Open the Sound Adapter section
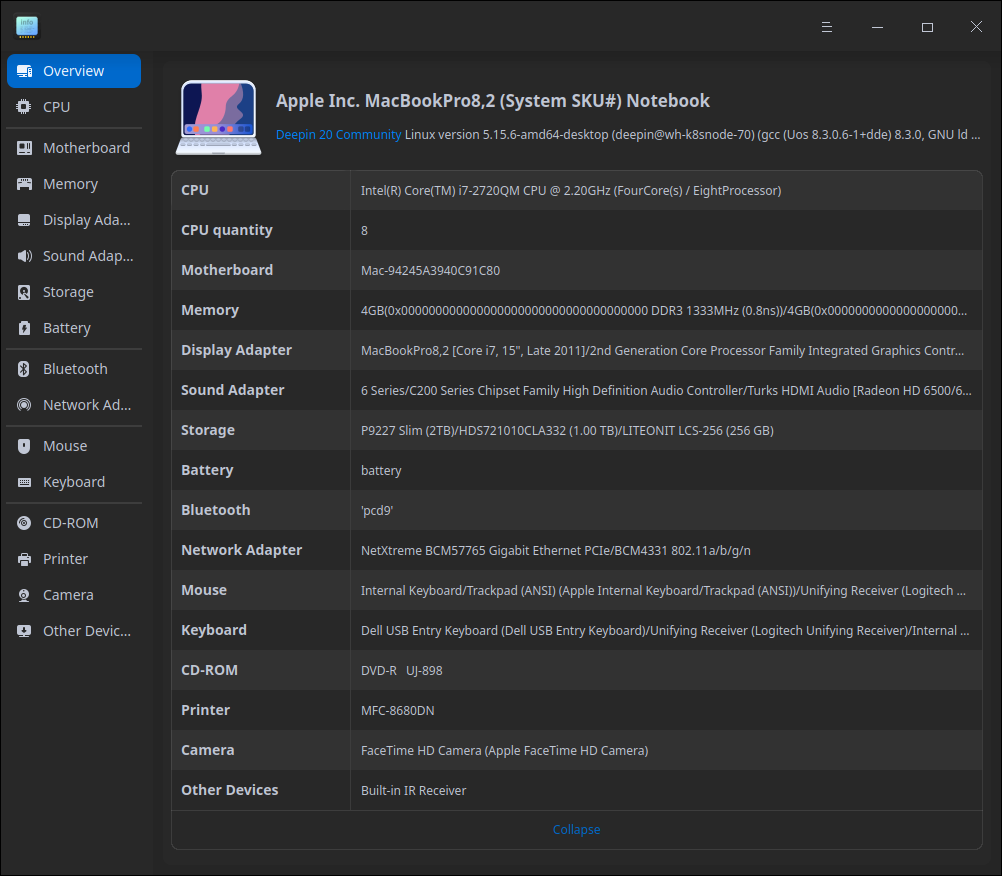The image size is (1002, 876). click(x=72, y=256)
